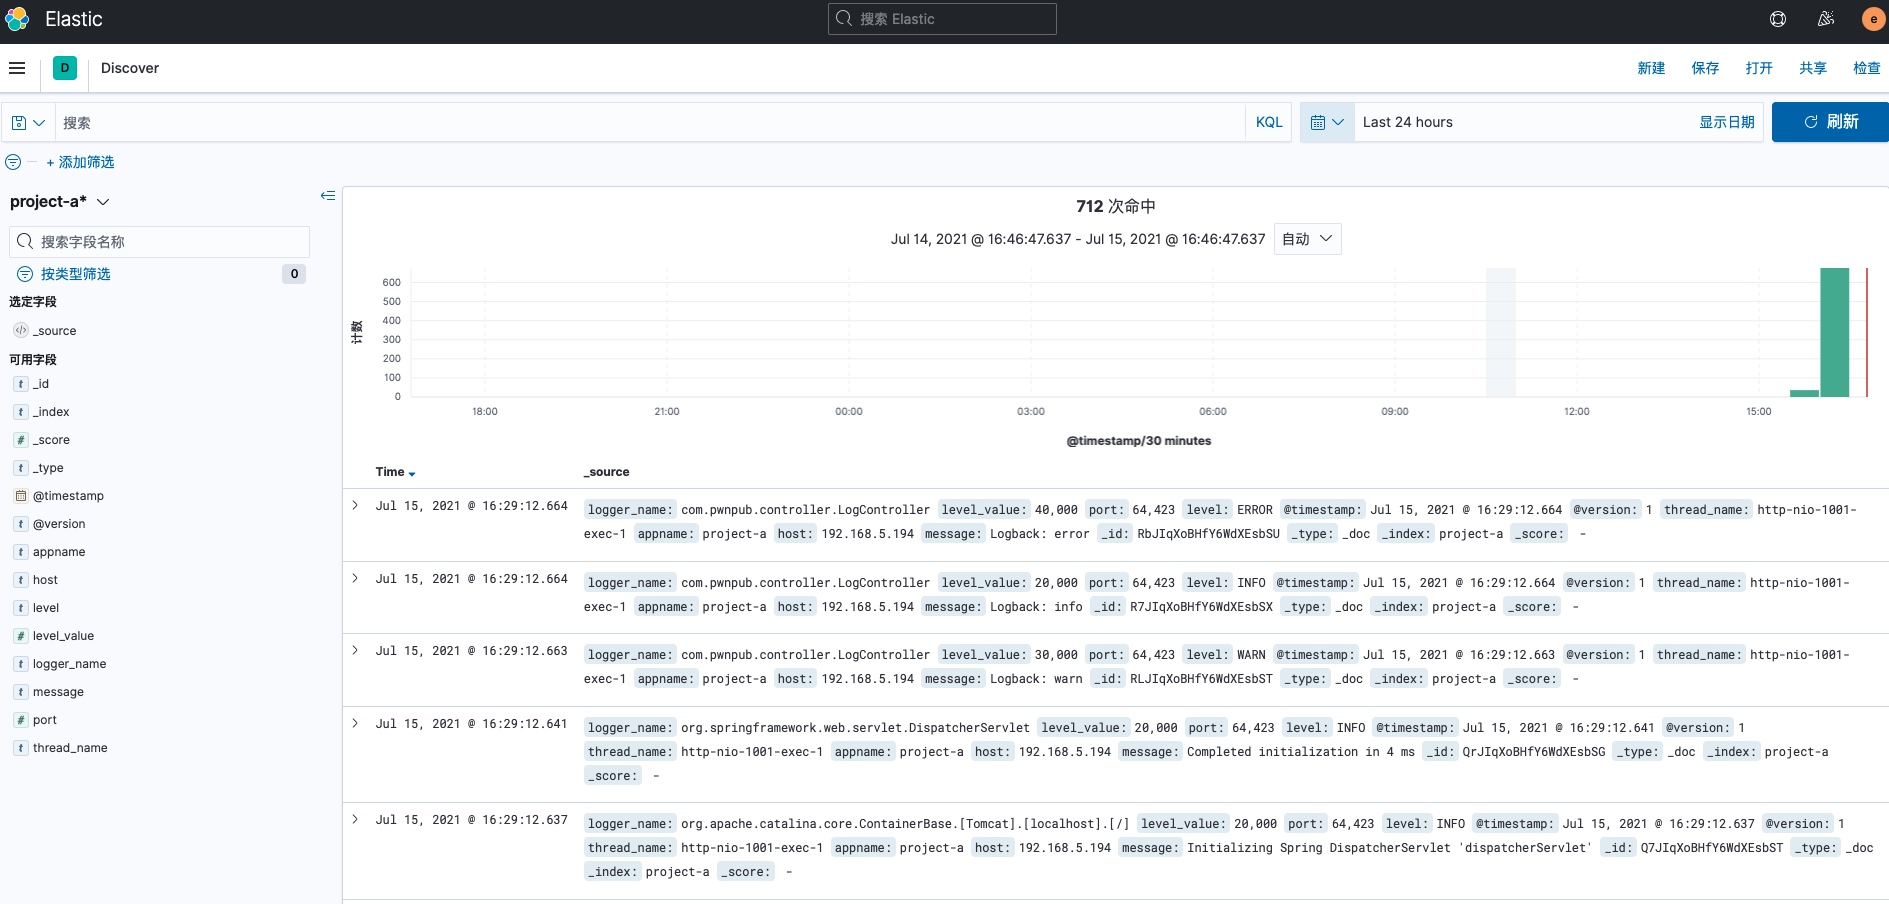Focus the 搜索 Elastic global search box

[942, 19]
